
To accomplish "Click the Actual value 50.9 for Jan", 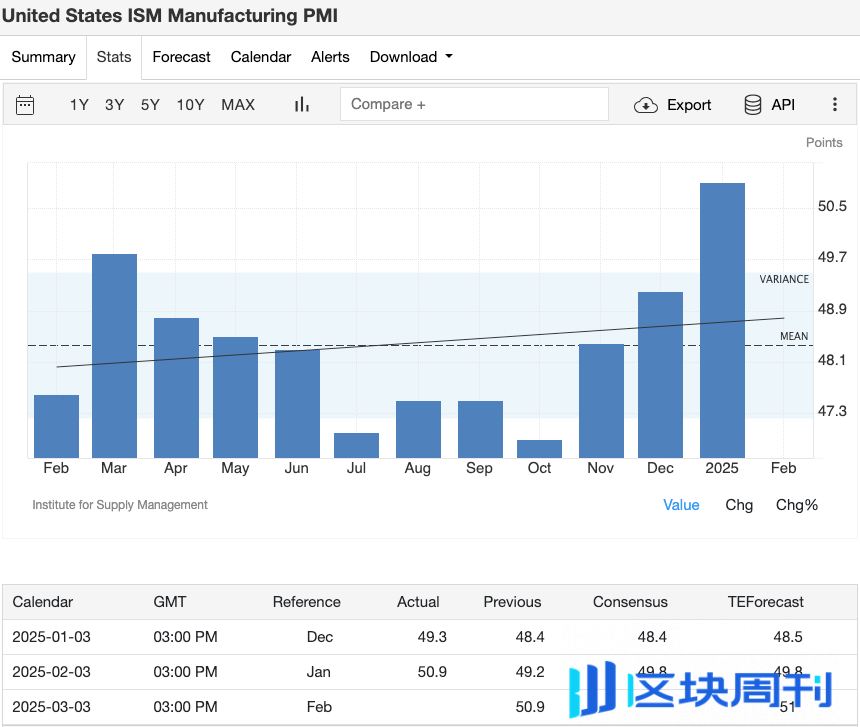I will (432, 672).
